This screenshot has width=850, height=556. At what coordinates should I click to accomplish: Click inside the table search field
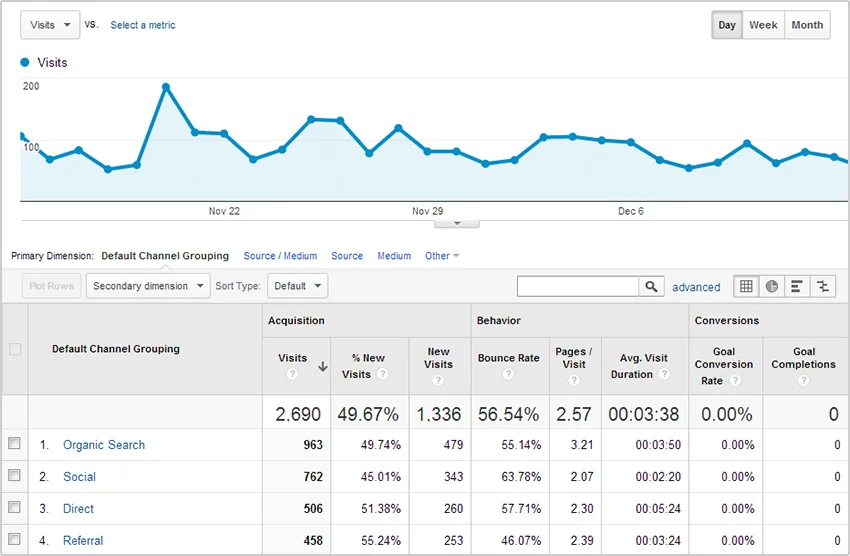[578, 286]
